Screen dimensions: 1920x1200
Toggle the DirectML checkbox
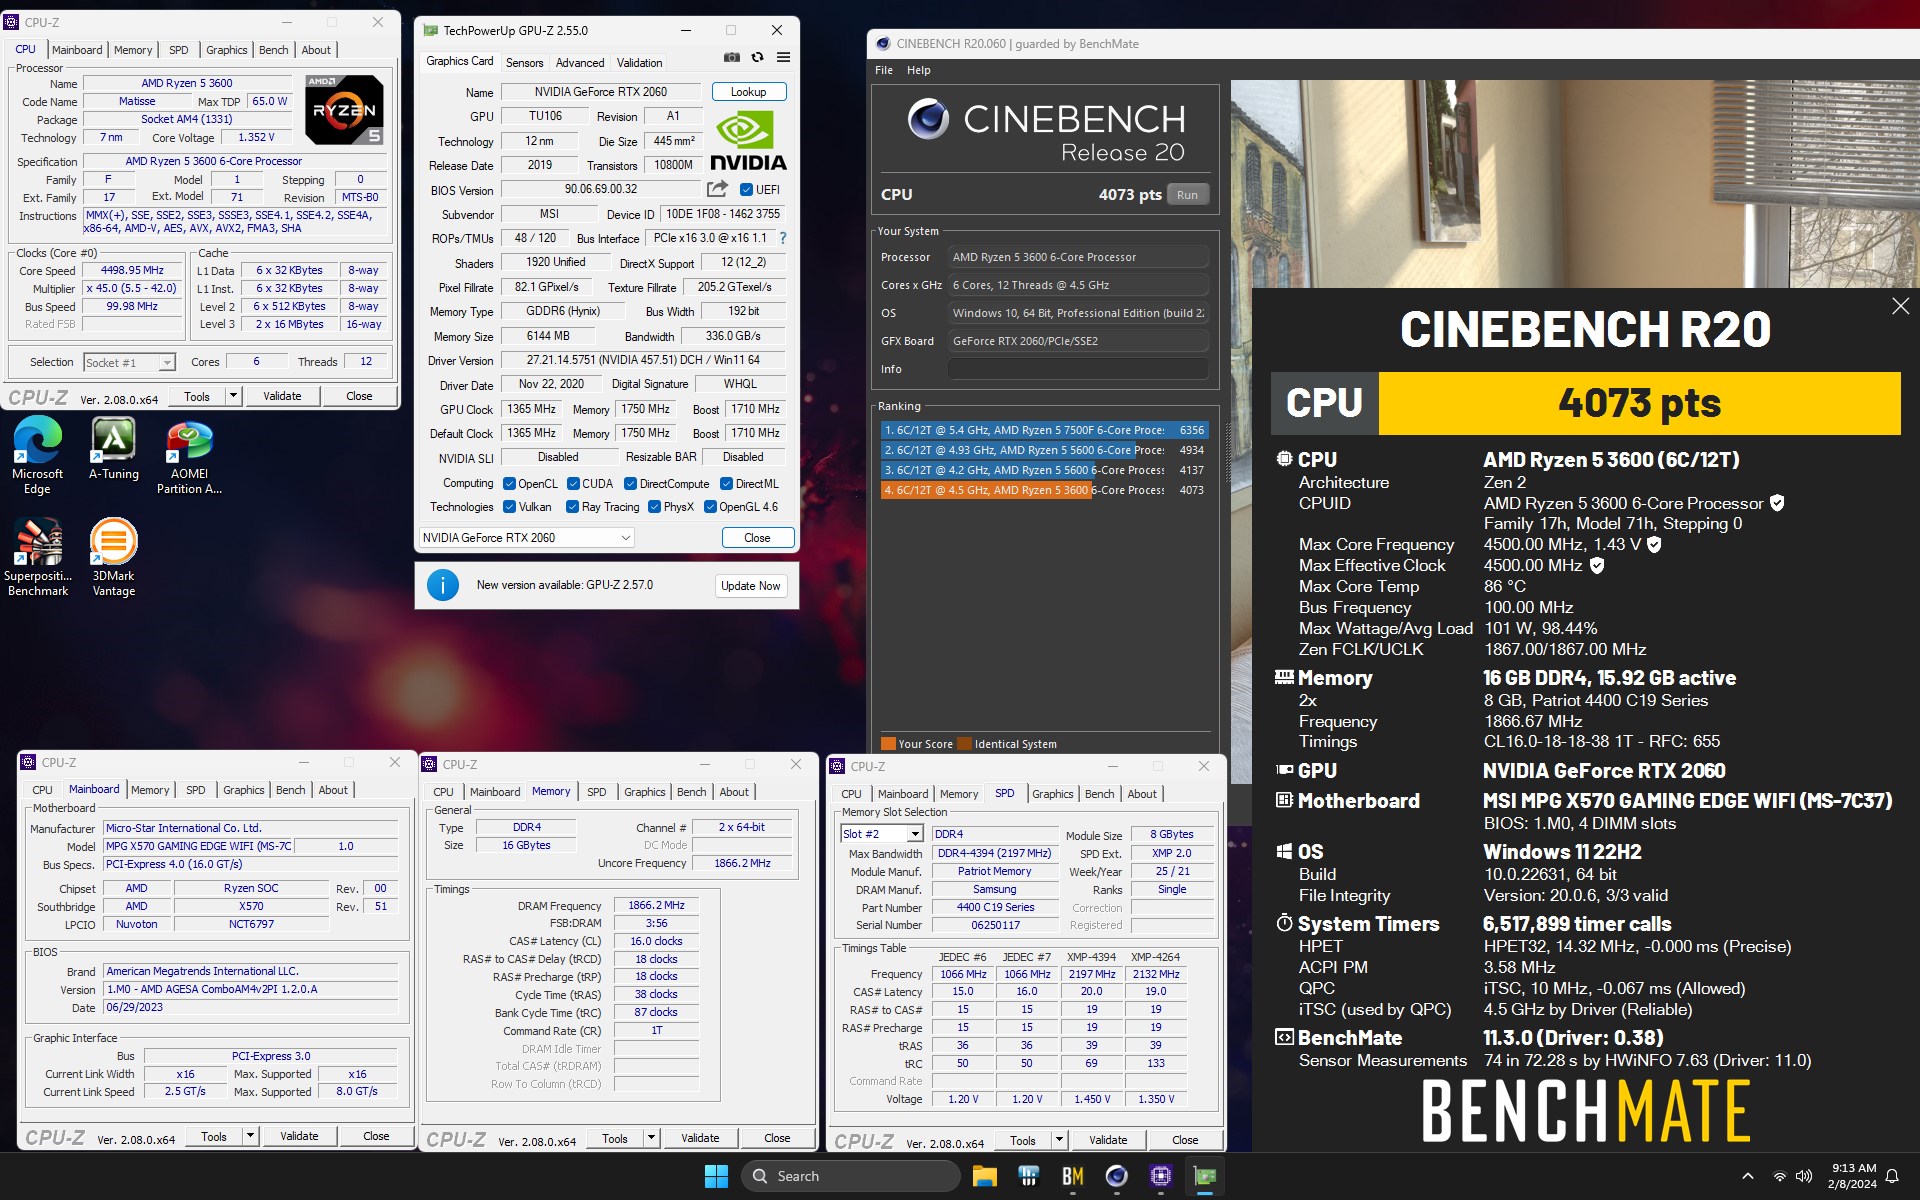[x=727, y=483]
